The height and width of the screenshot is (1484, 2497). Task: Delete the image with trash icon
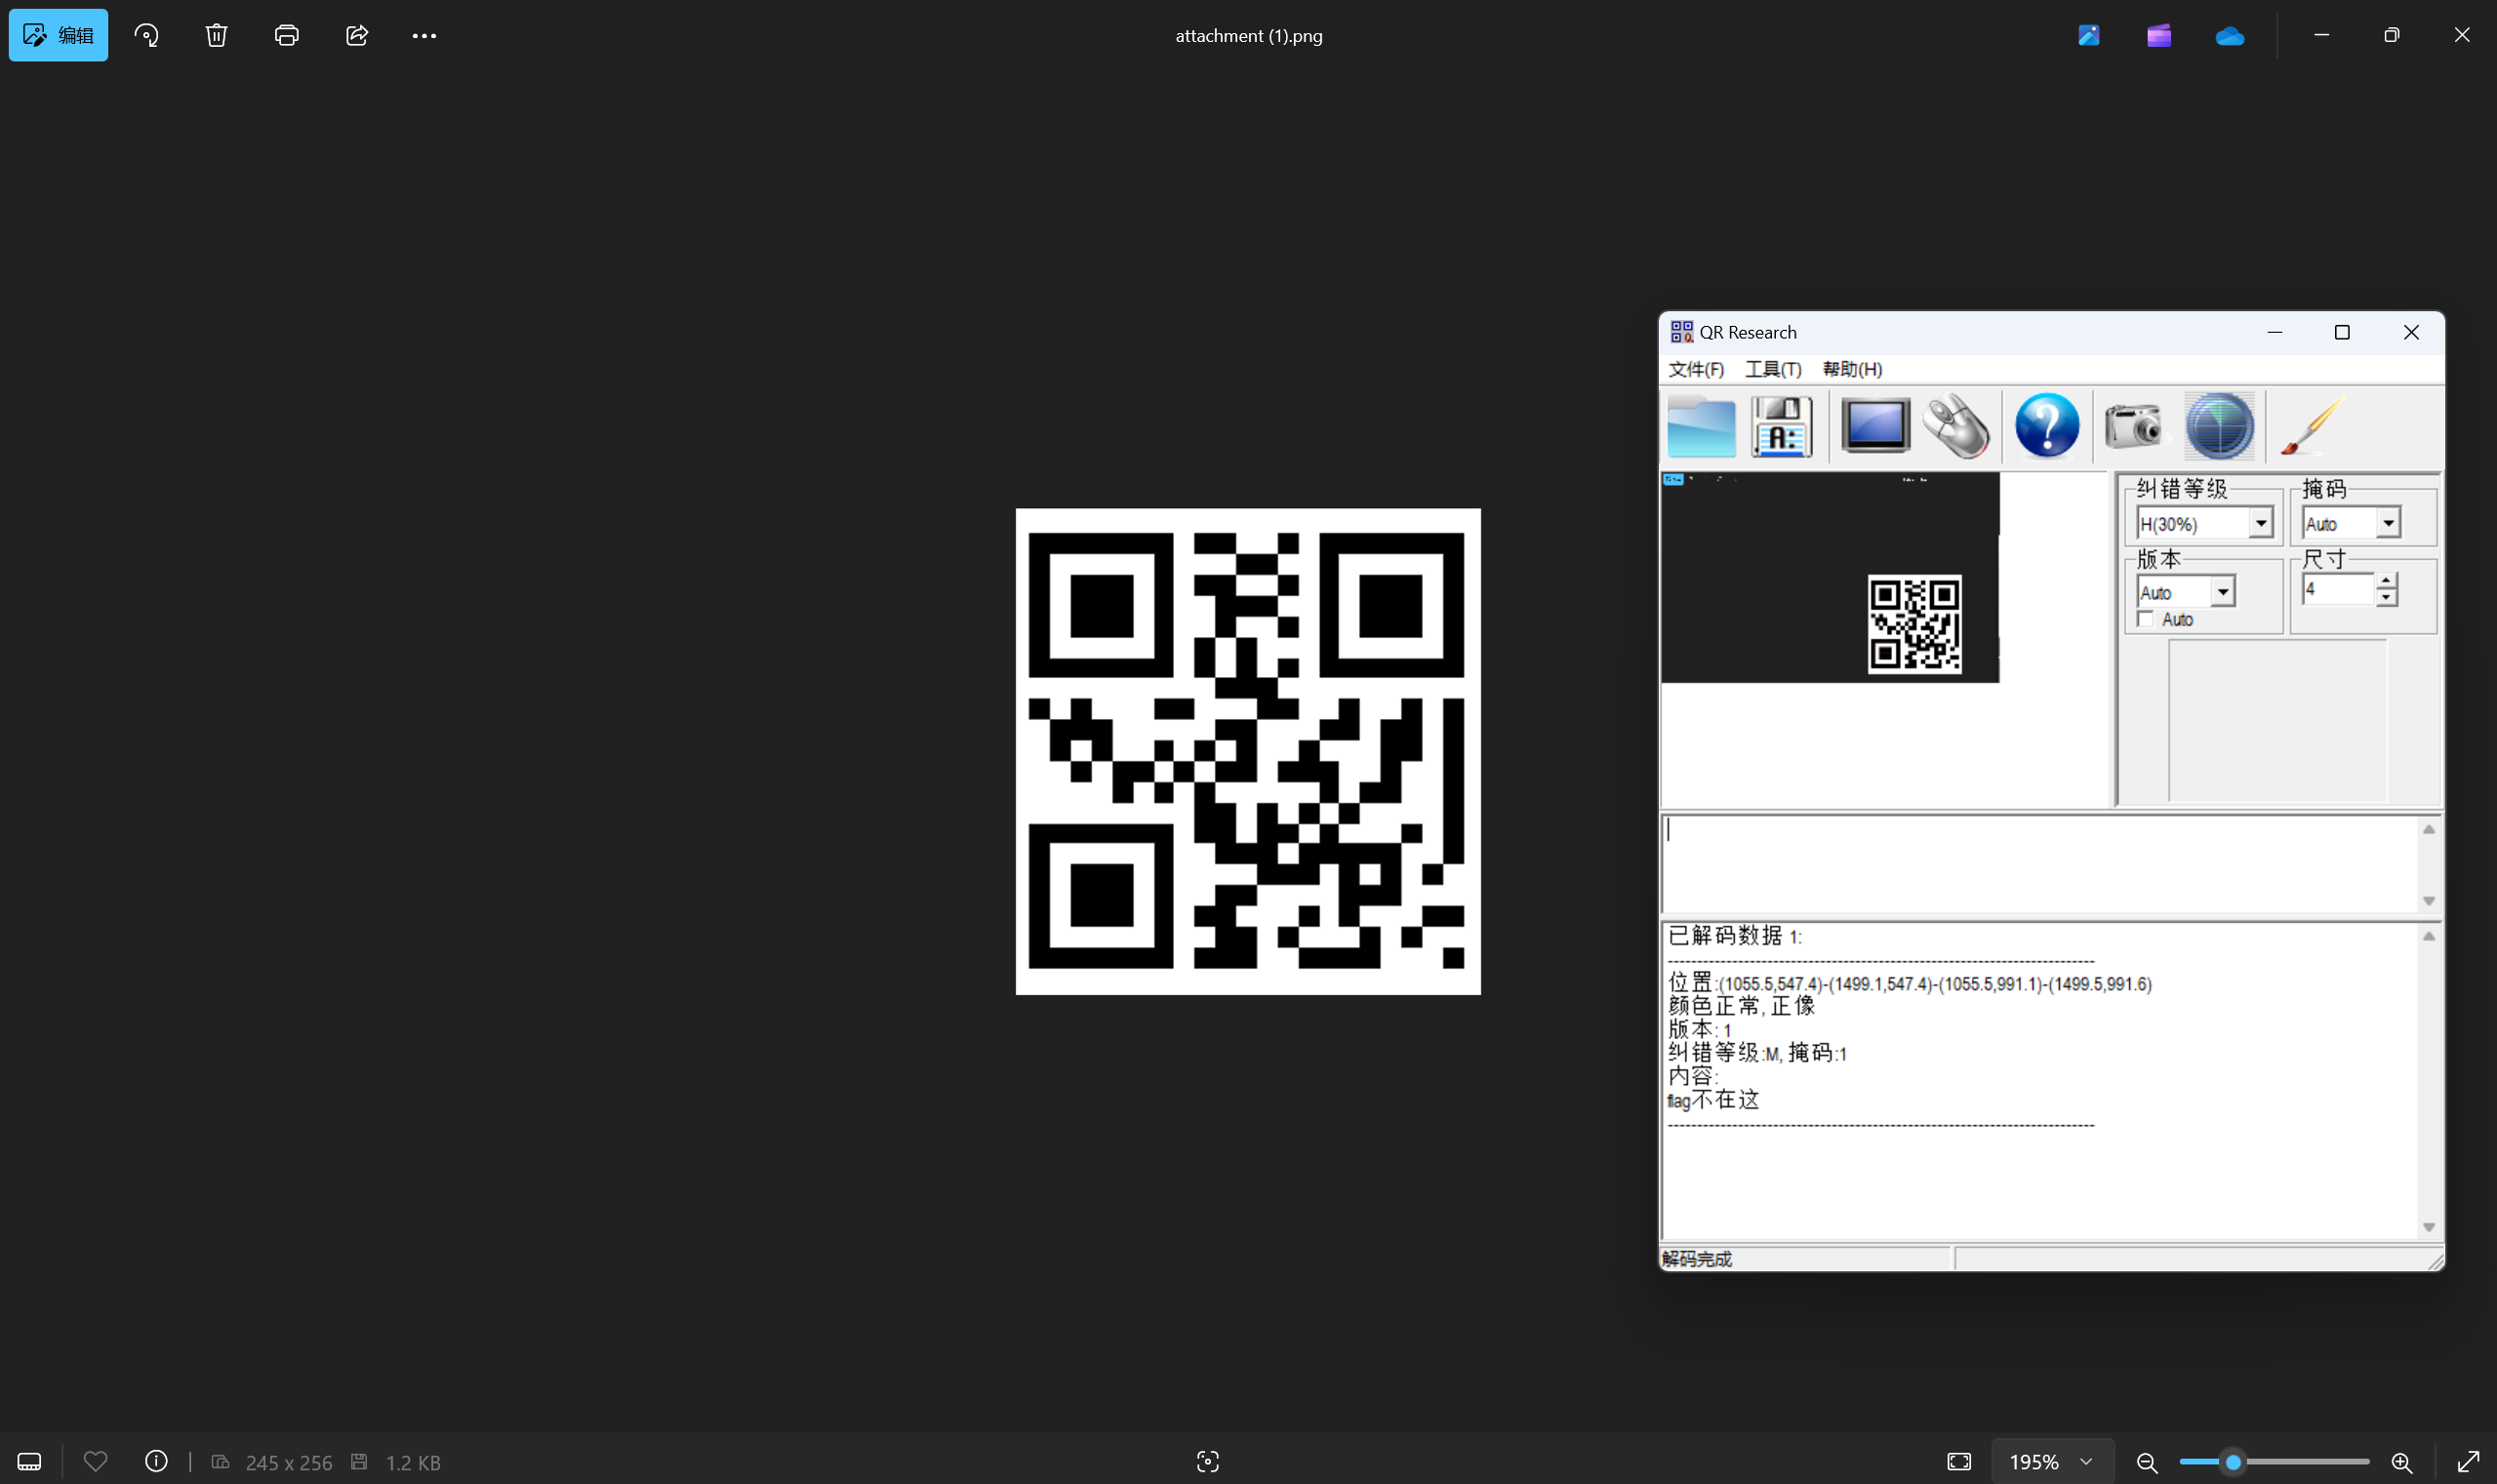click(216, 35)
